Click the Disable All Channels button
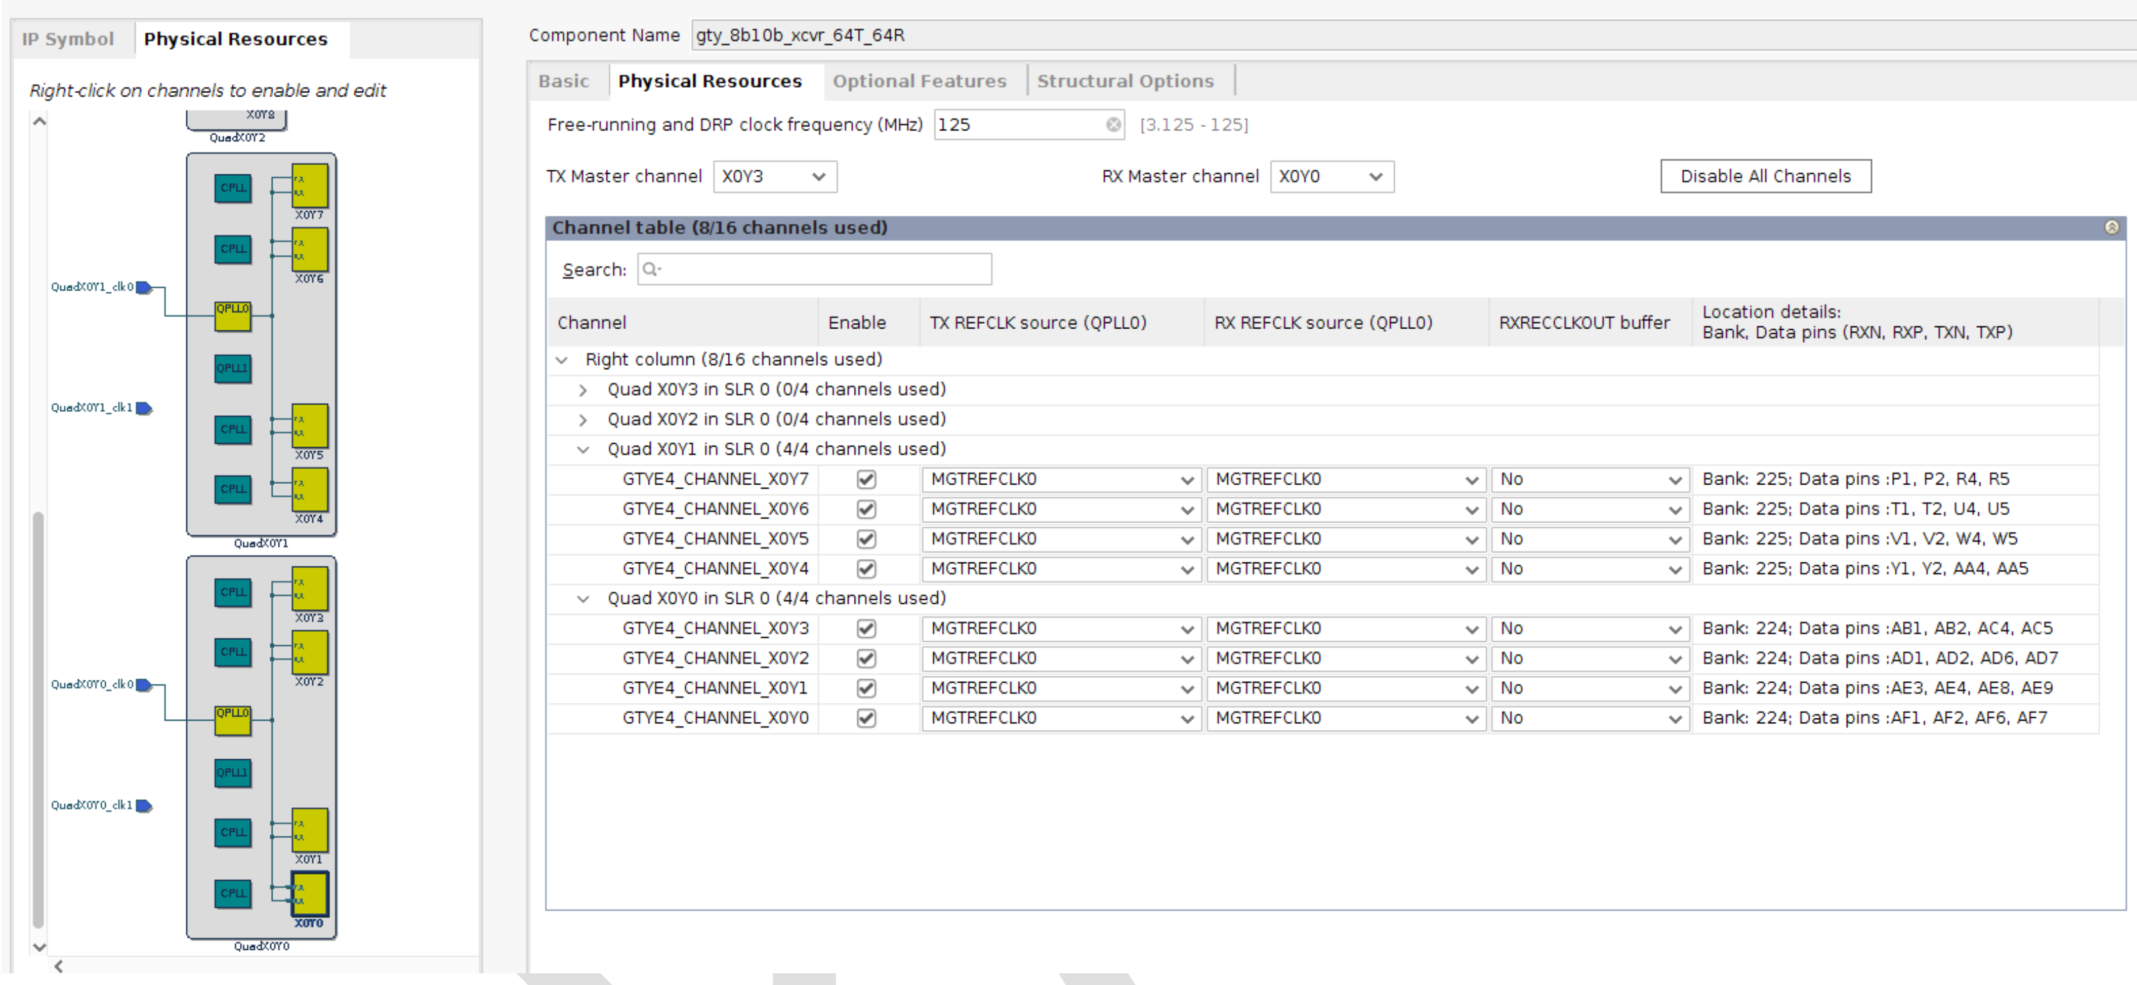Screen dimensions: 2137x985 (x=1765, y=177)
